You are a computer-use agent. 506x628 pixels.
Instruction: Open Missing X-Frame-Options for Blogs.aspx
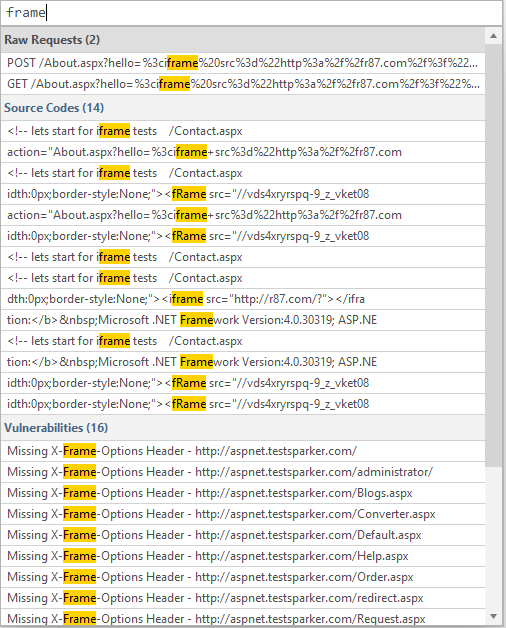click(x=243, y=493)
